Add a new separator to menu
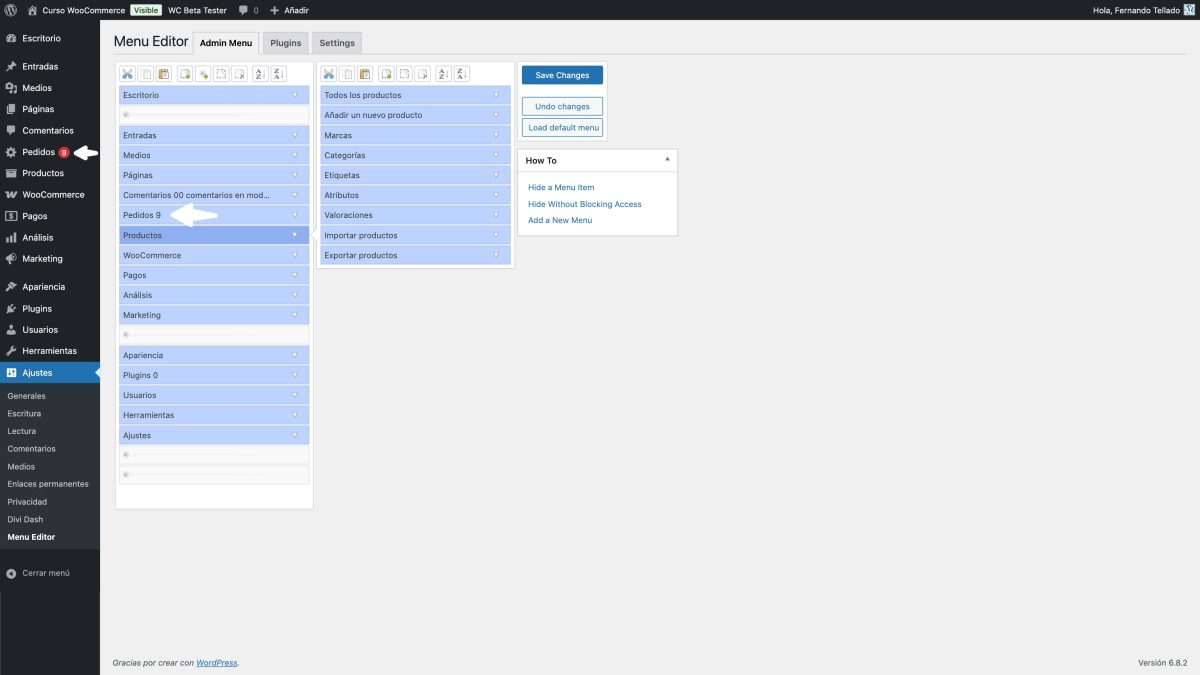Viewport: 1200px width, 675px height. point(203,74)
